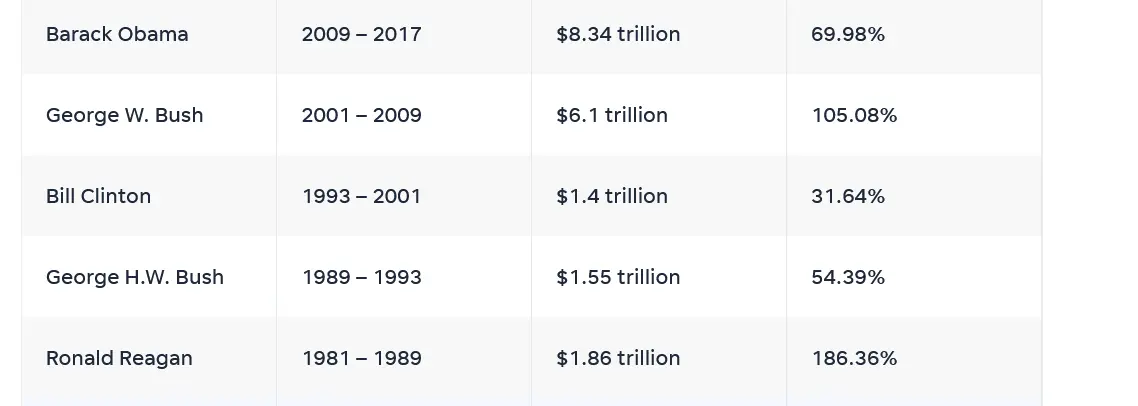Click the Bill Clinton name cell
The width and height of the screenshot is (1138, 406).
click(98, 196)
